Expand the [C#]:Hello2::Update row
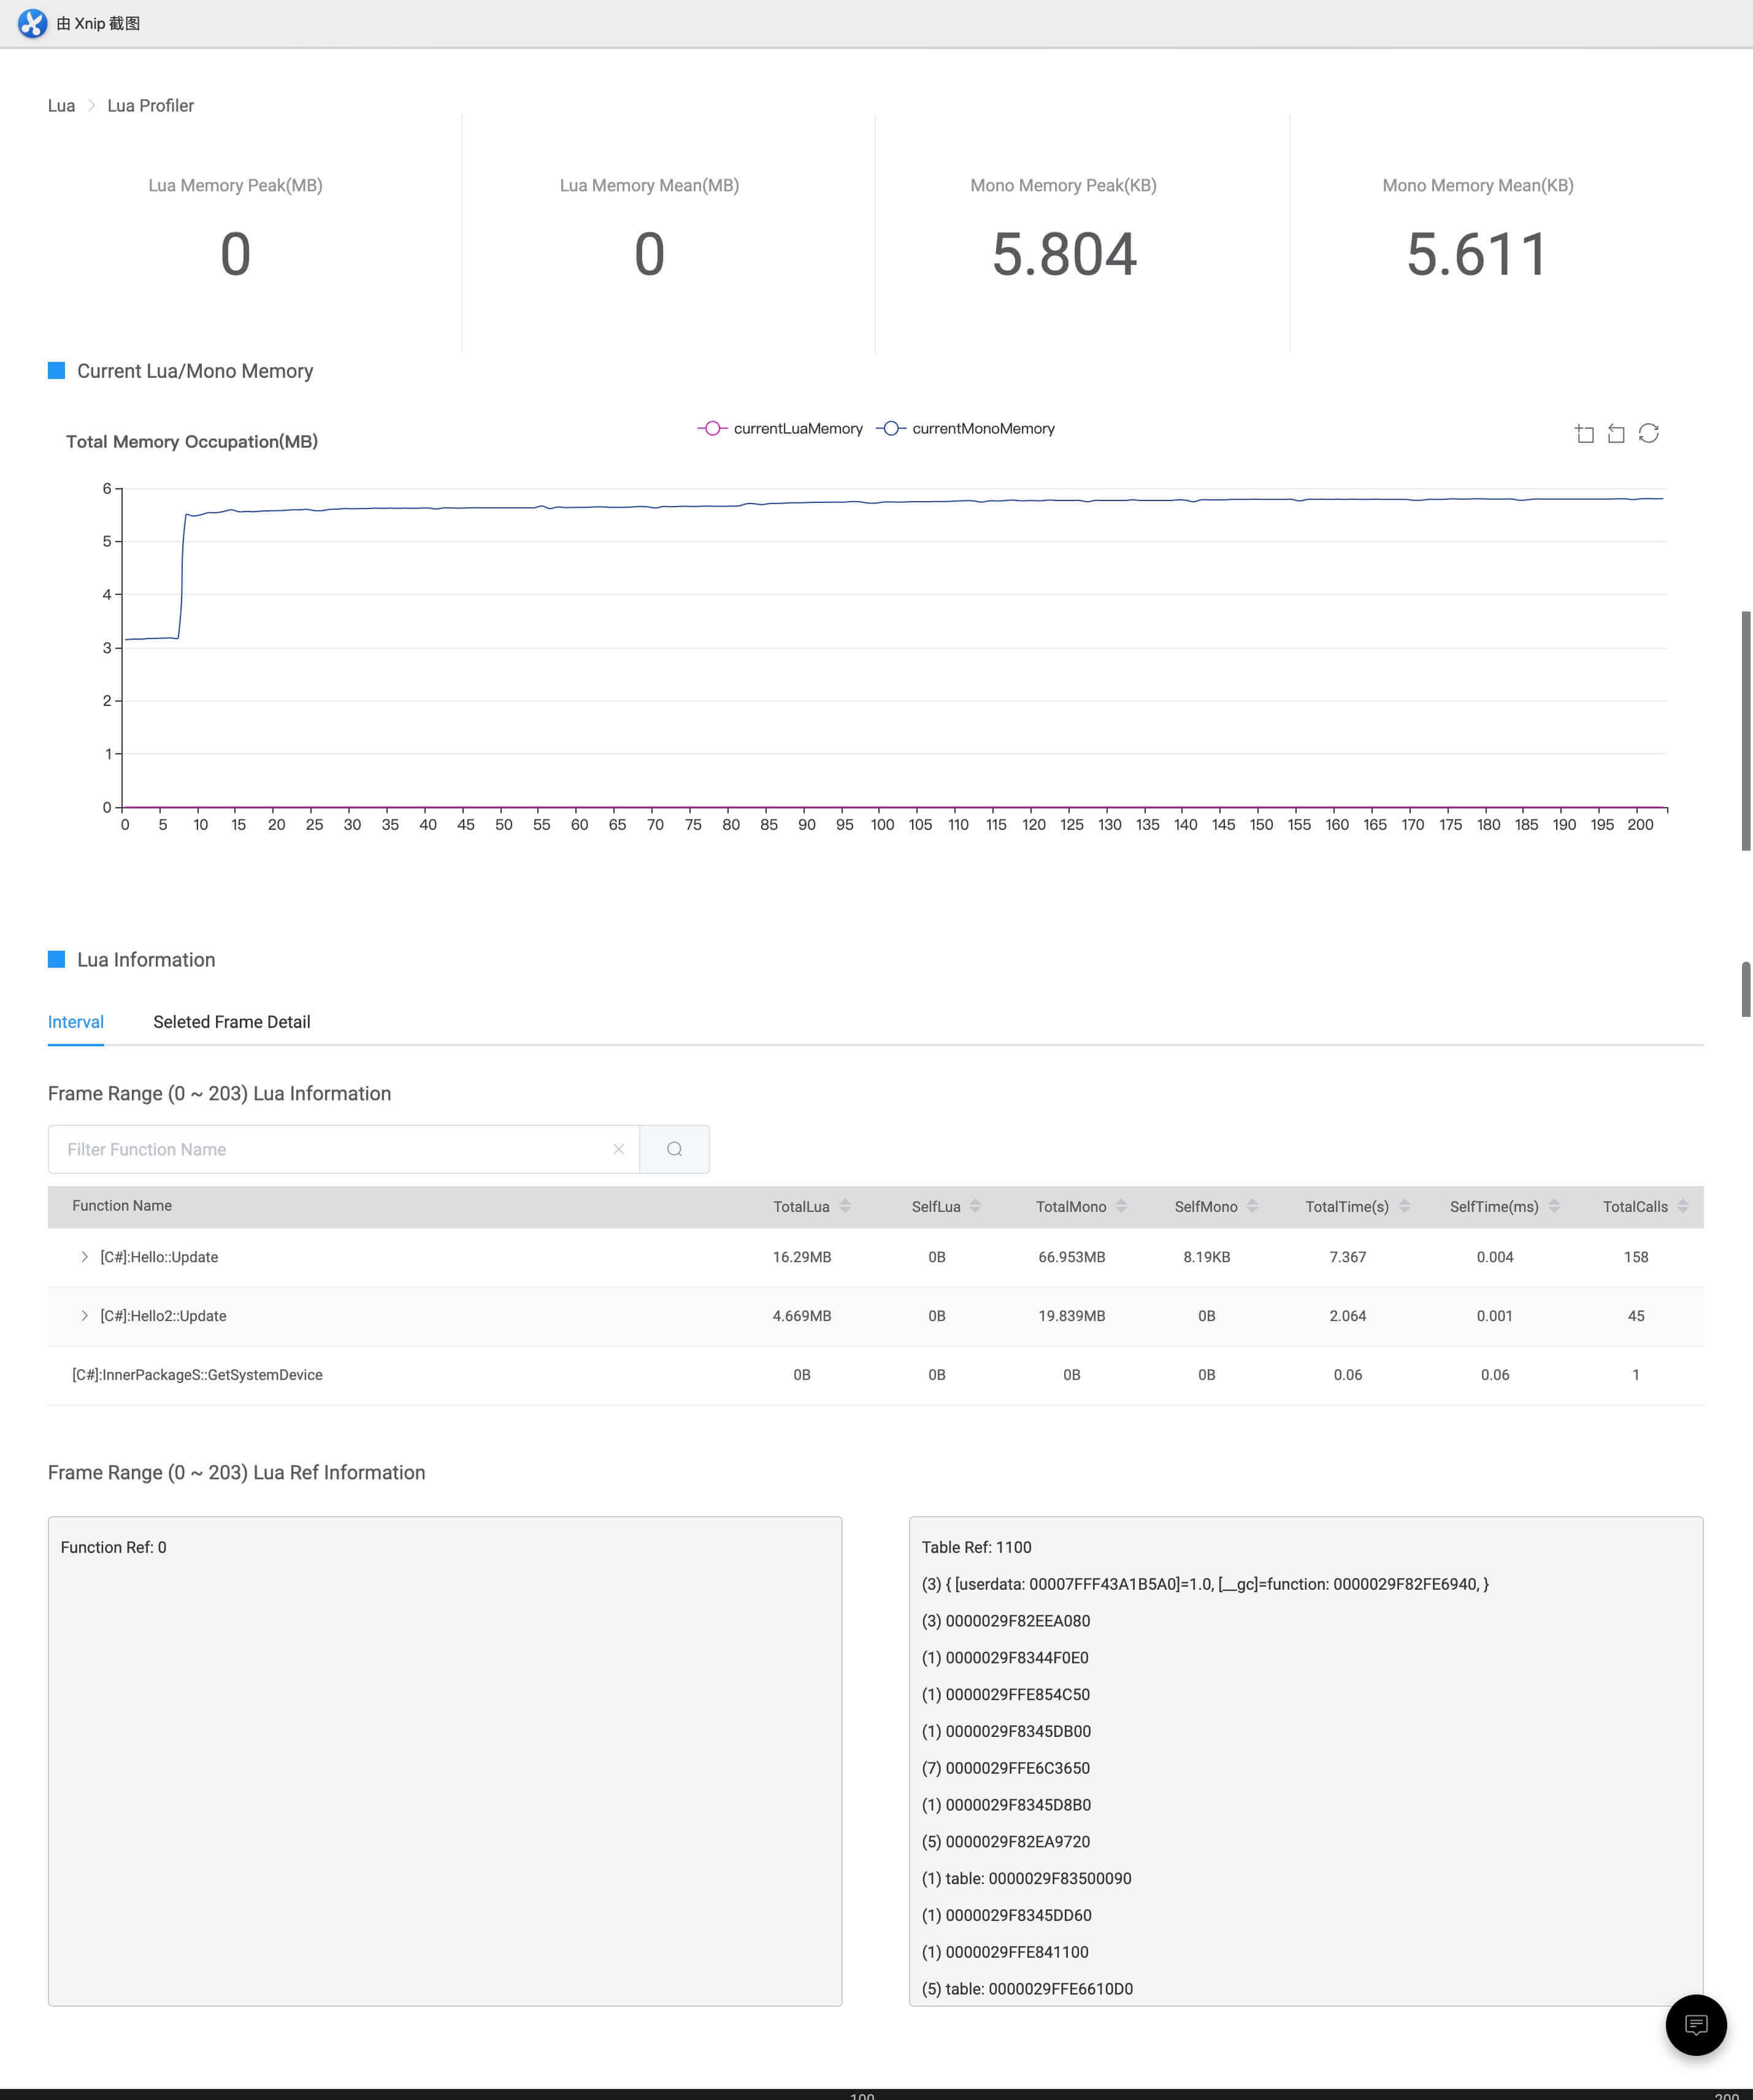Viewport: 1753px width, 2100px height. point(85,1316)
